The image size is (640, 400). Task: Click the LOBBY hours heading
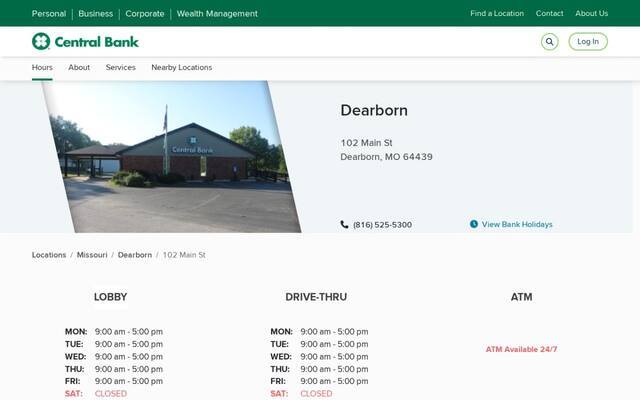111,297
